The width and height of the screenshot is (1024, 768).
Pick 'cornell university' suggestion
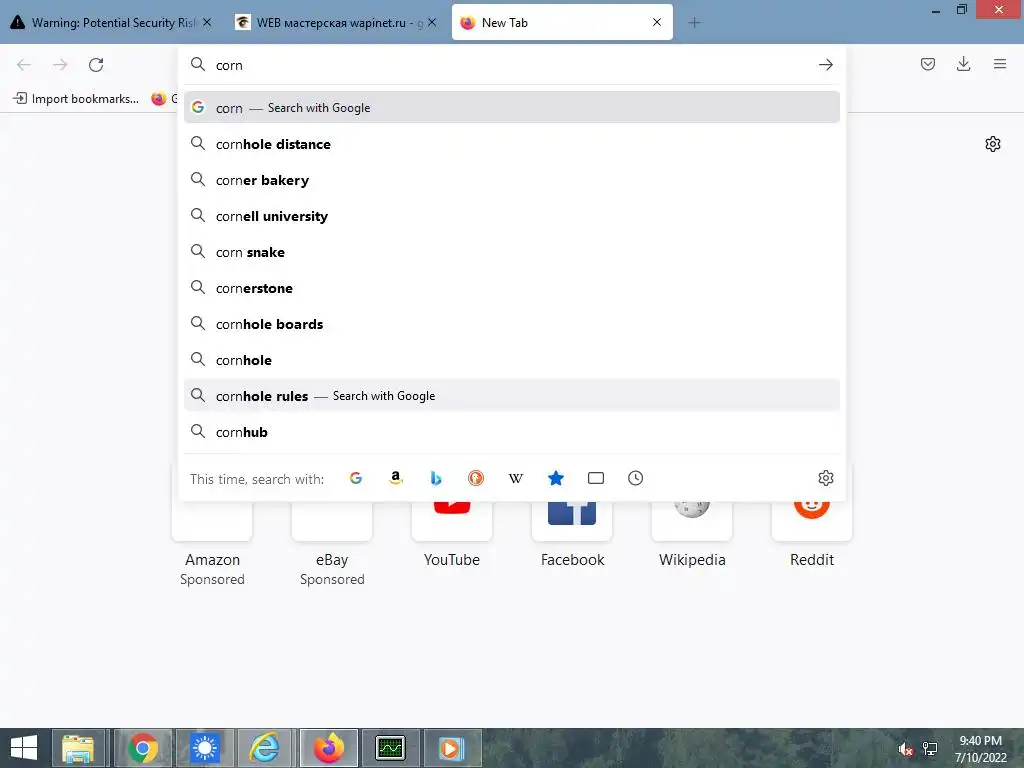tap(512, 216)
